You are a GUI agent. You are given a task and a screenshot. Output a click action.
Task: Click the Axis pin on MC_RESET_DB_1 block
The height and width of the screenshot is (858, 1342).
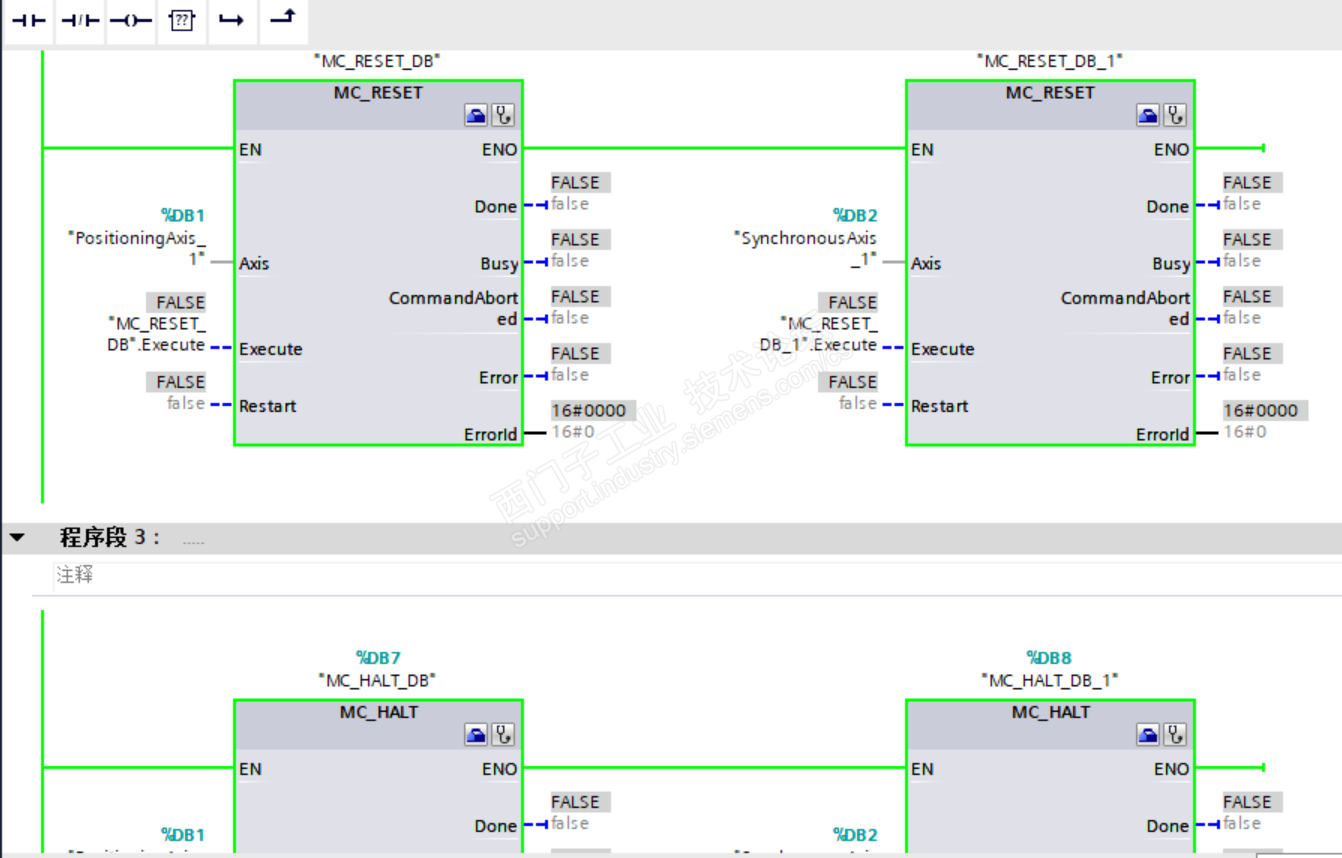(x=926, y=264)
